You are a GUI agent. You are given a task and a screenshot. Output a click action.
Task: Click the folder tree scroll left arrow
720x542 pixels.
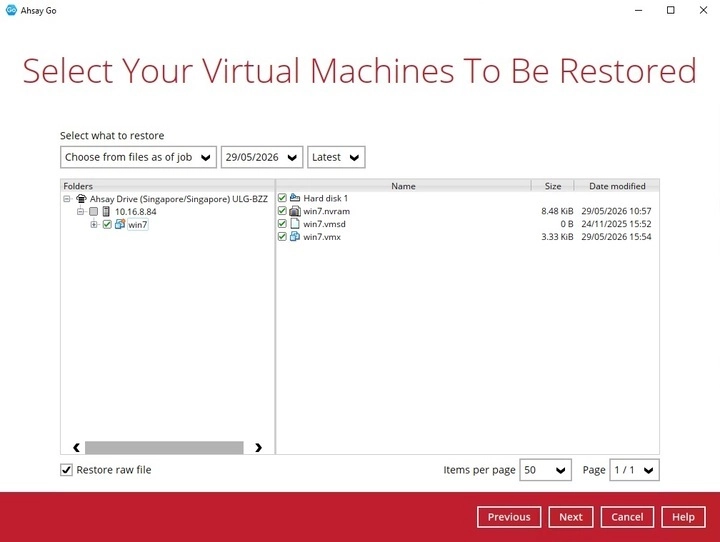tap(76, 447)
